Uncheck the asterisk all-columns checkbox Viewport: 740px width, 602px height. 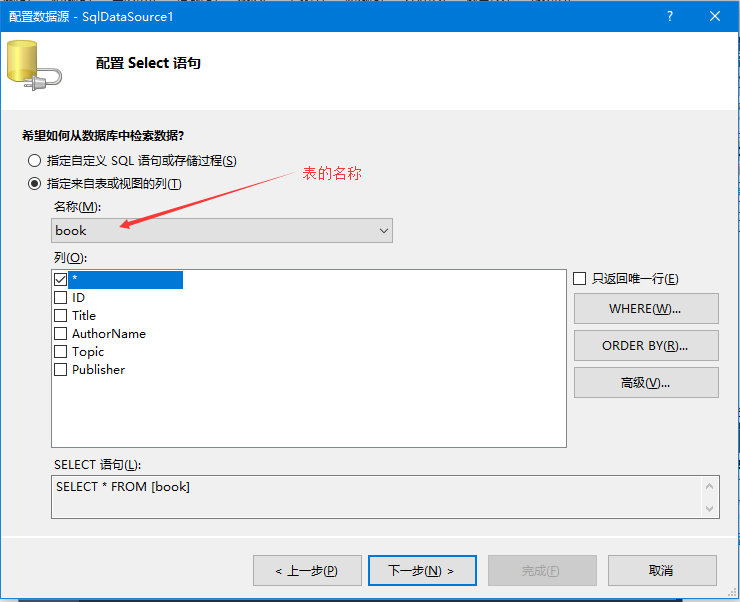pos(61,280)
